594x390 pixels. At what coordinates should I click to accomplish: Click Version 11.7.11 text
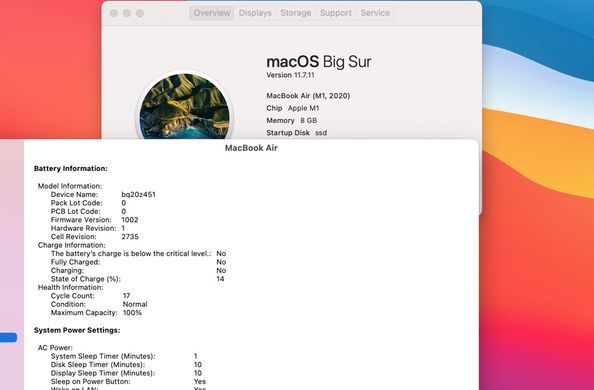[290, 75]
